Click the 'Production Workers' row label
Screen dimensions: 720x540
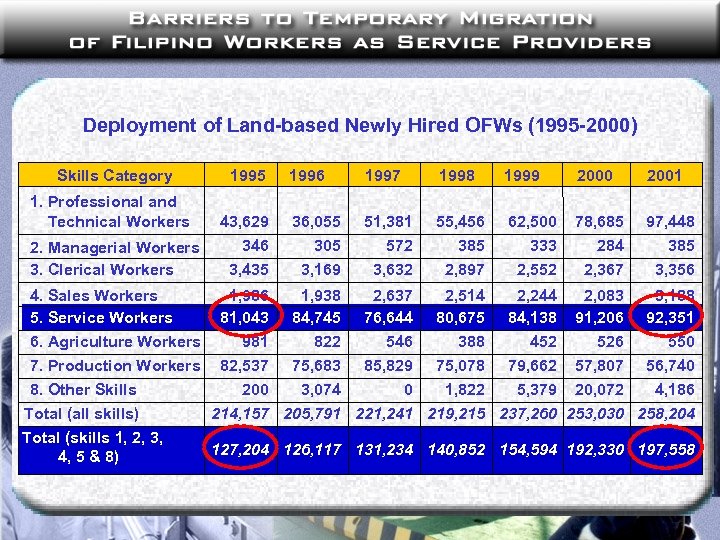[x=115, y=366]
